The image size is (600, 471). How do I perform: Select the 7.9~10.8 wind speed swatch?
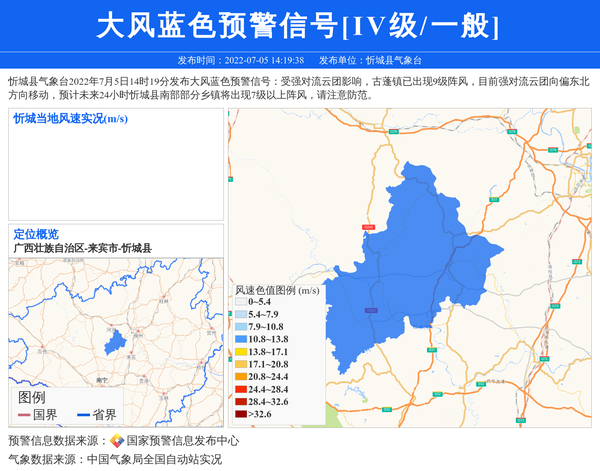(x=240, y=327)
